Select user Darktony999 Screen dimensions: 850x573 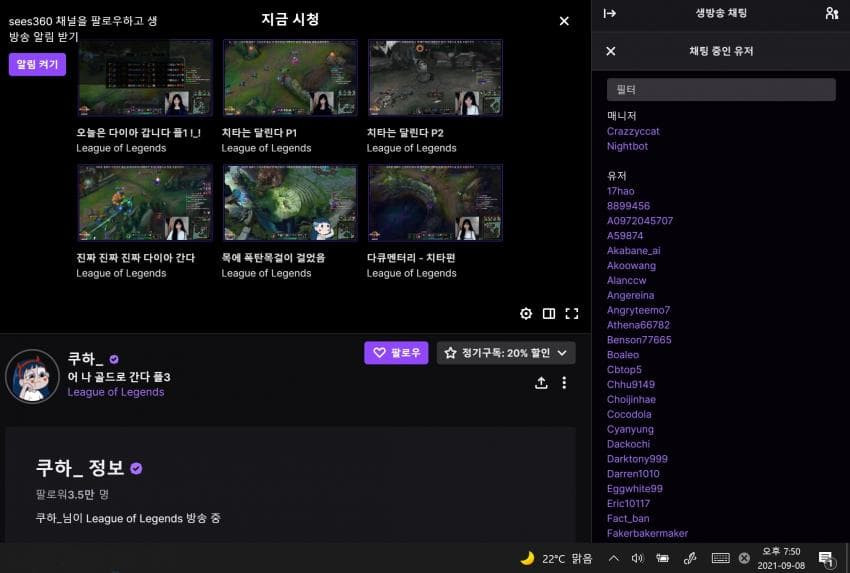click(x=637, y=459)
